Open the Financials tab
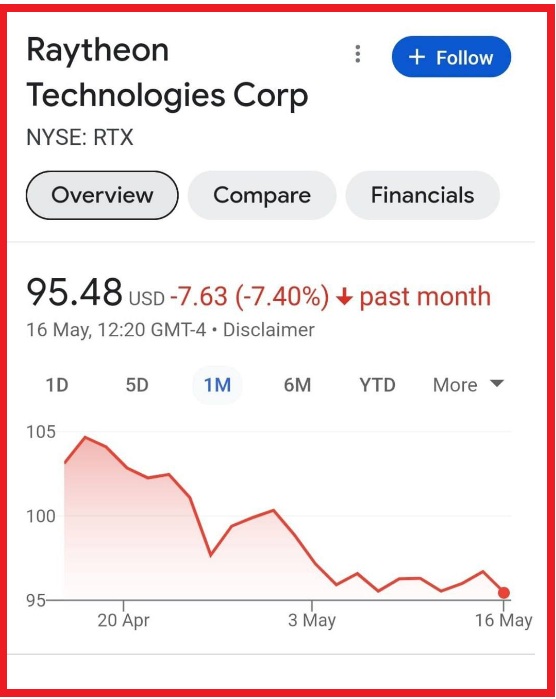Viewport: 556px width, 699px height. pos(422,195)
